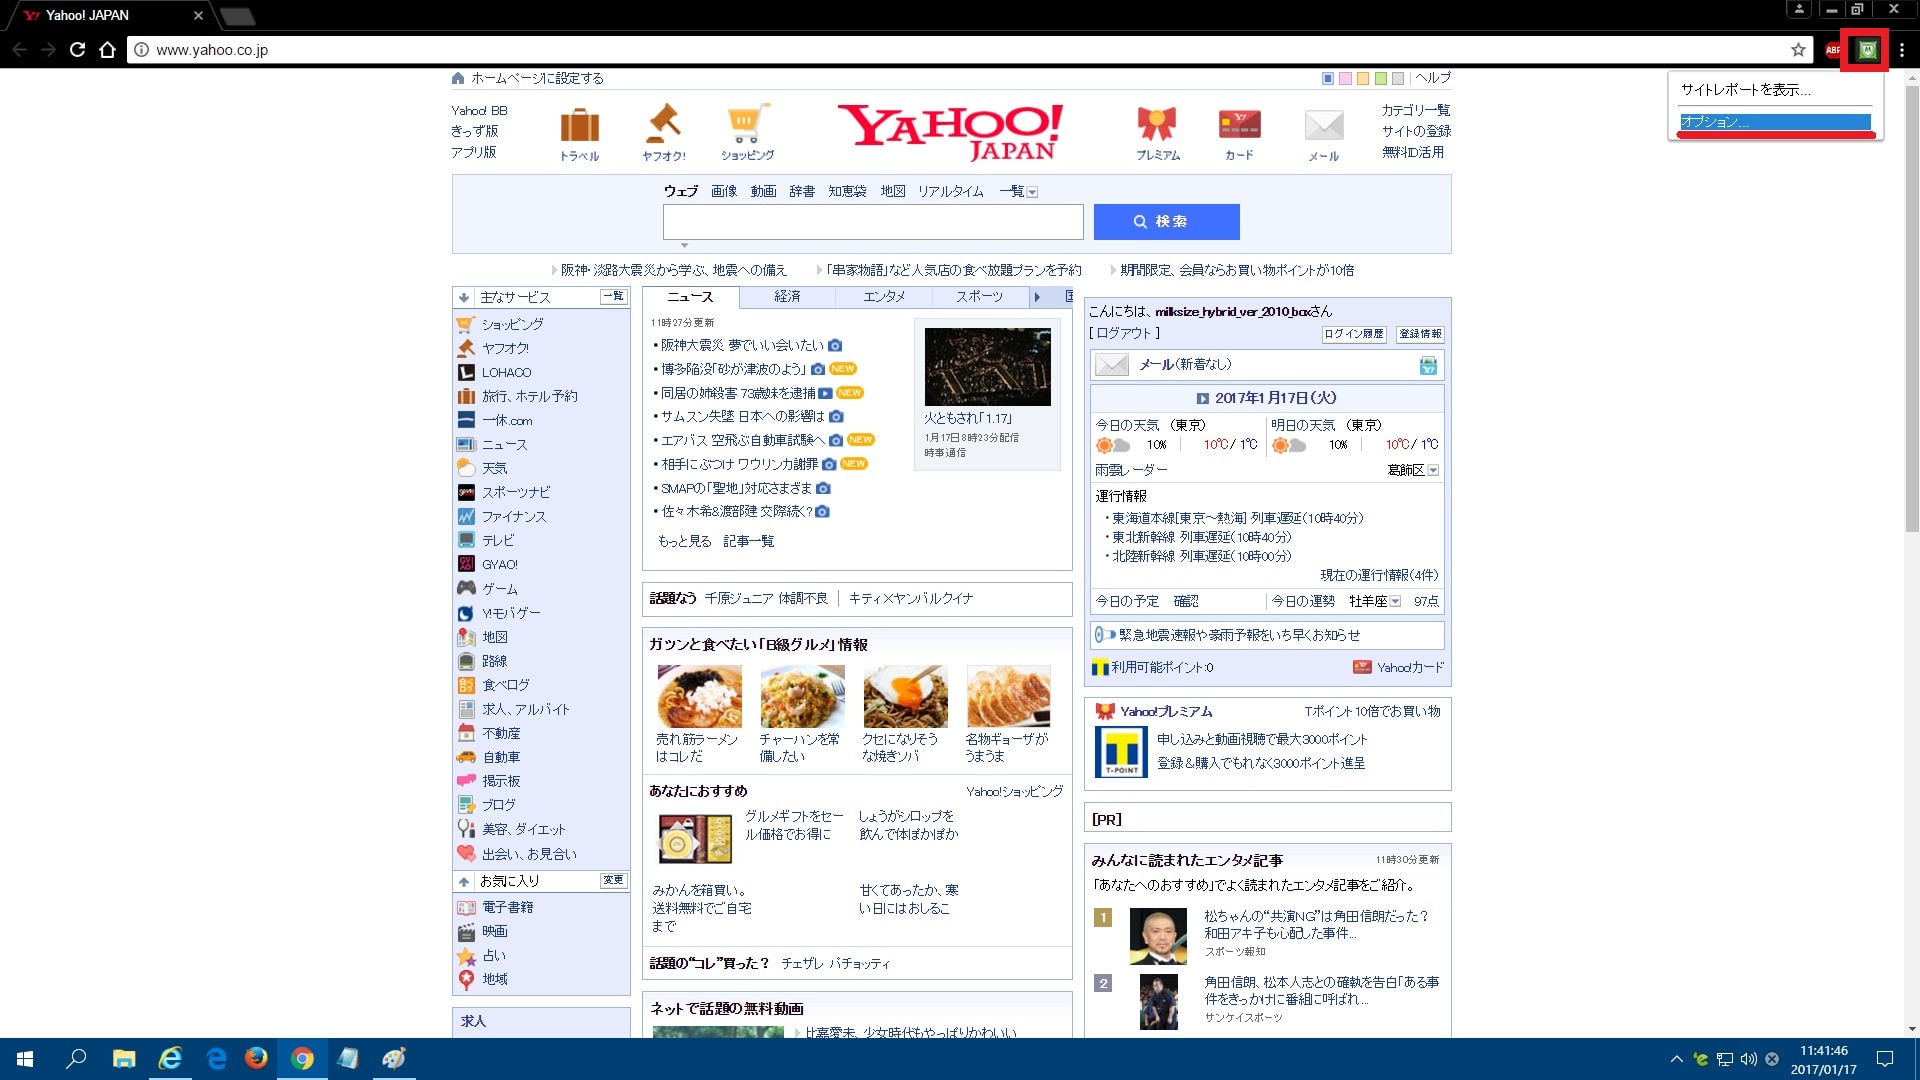Show hidden system tray icons chevron

(x=1676, y=1058)
